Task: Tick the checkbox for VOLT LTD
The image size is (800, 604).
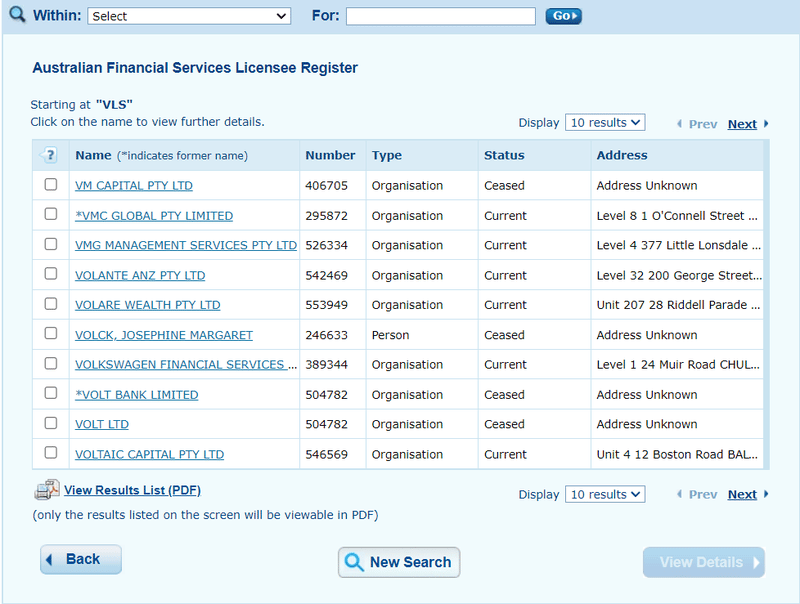Action: tap(51, 423)
